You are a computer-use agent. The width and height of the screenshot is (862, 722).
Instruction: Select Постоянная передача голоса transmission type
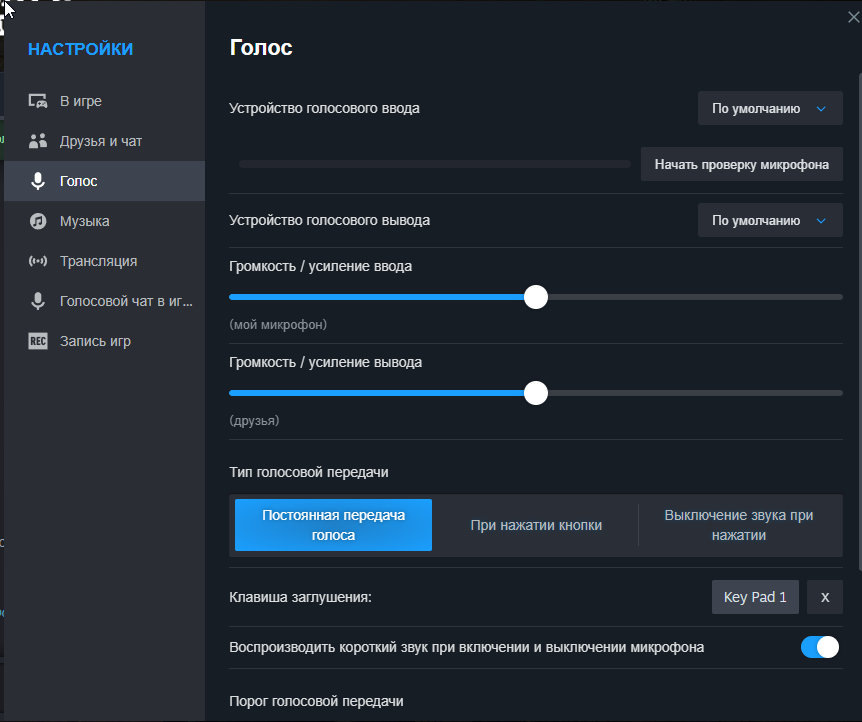pos(333,525)
